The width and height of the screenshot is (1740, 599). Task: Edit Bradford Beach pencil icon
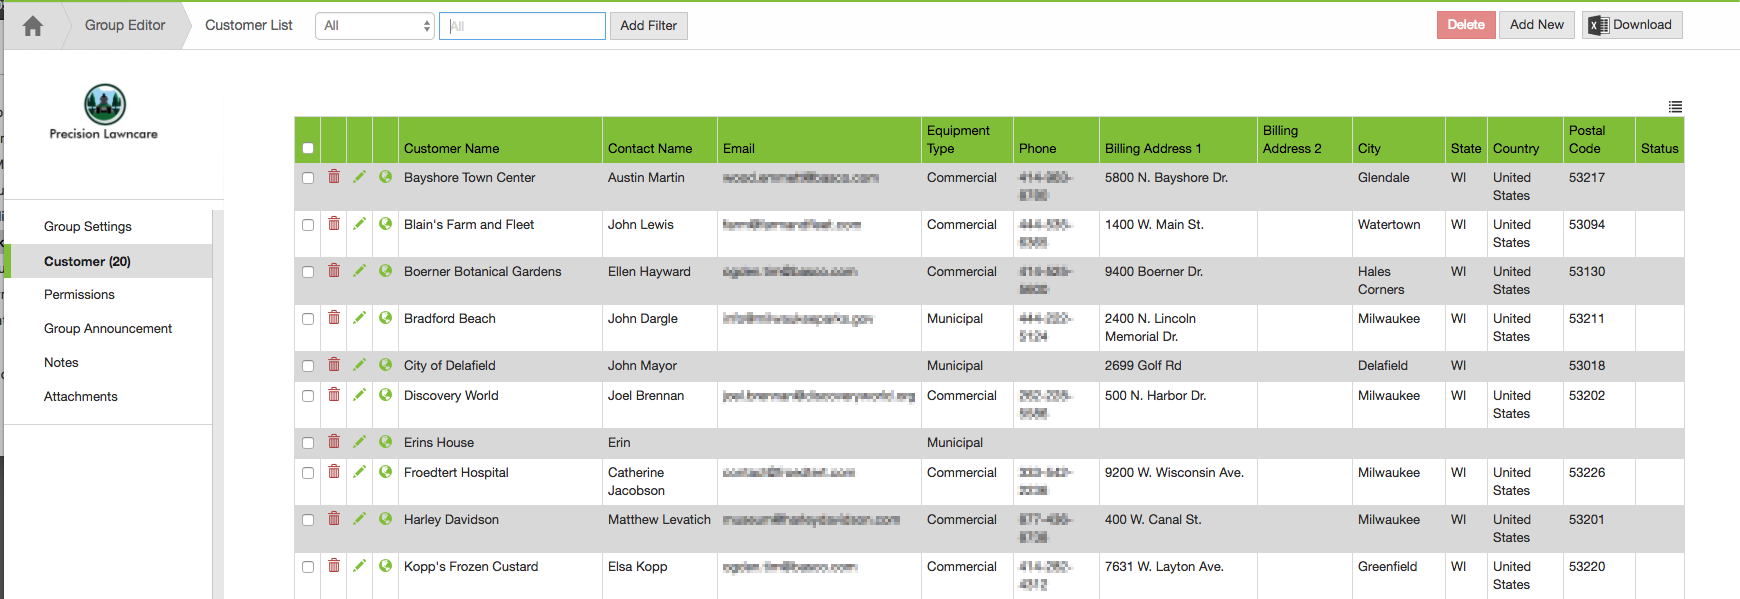click(x=359, y=318)
